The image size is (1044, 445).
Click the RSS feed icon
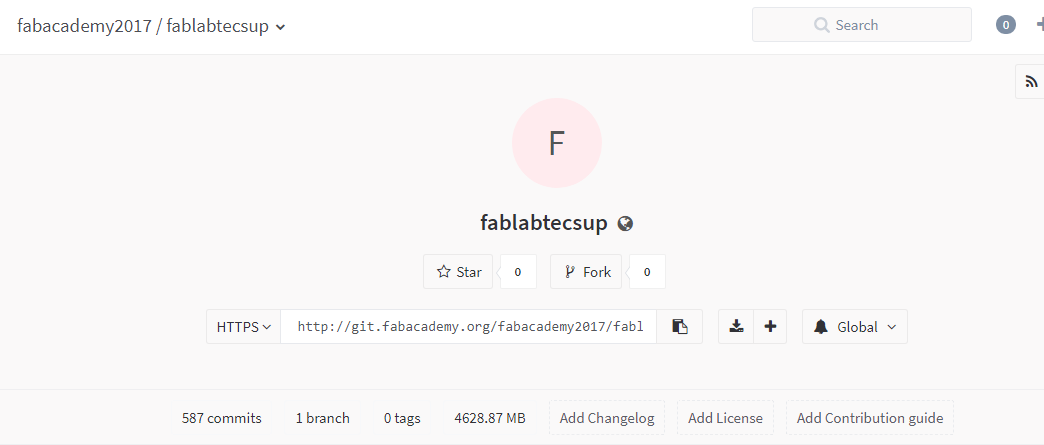[x=1031, y=82]
